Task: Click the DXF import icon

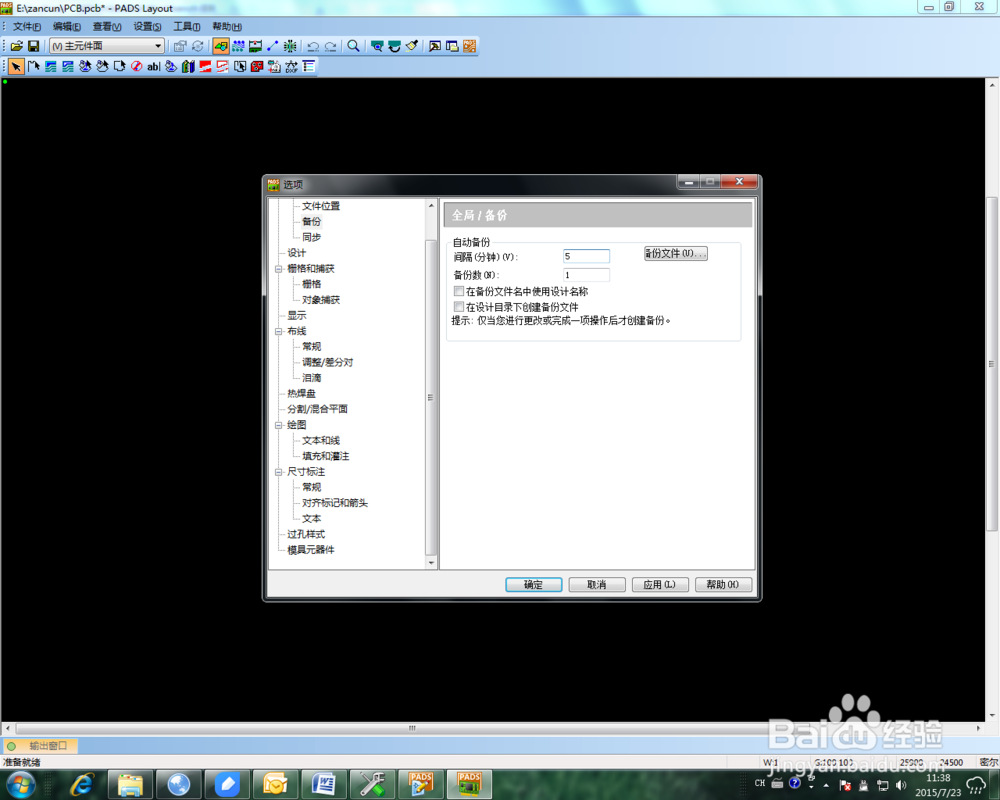Action: pos(291,66)
